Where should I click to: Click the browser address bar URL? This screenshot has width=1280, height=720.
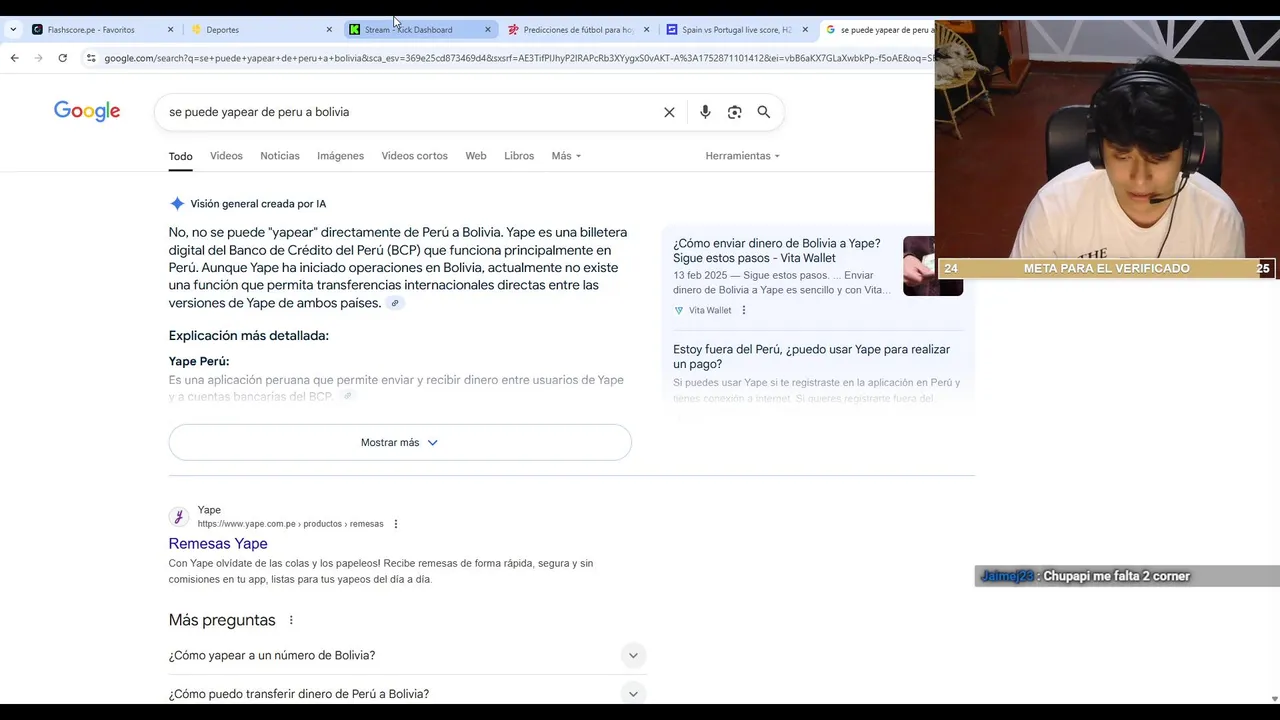tap(518, 58)
